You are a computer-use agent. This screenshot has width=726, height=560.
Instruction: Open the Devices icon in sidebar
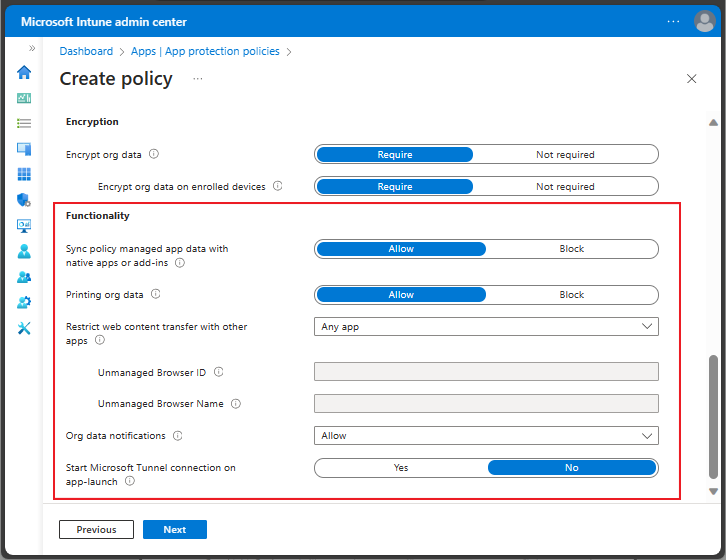coord(24,149)
